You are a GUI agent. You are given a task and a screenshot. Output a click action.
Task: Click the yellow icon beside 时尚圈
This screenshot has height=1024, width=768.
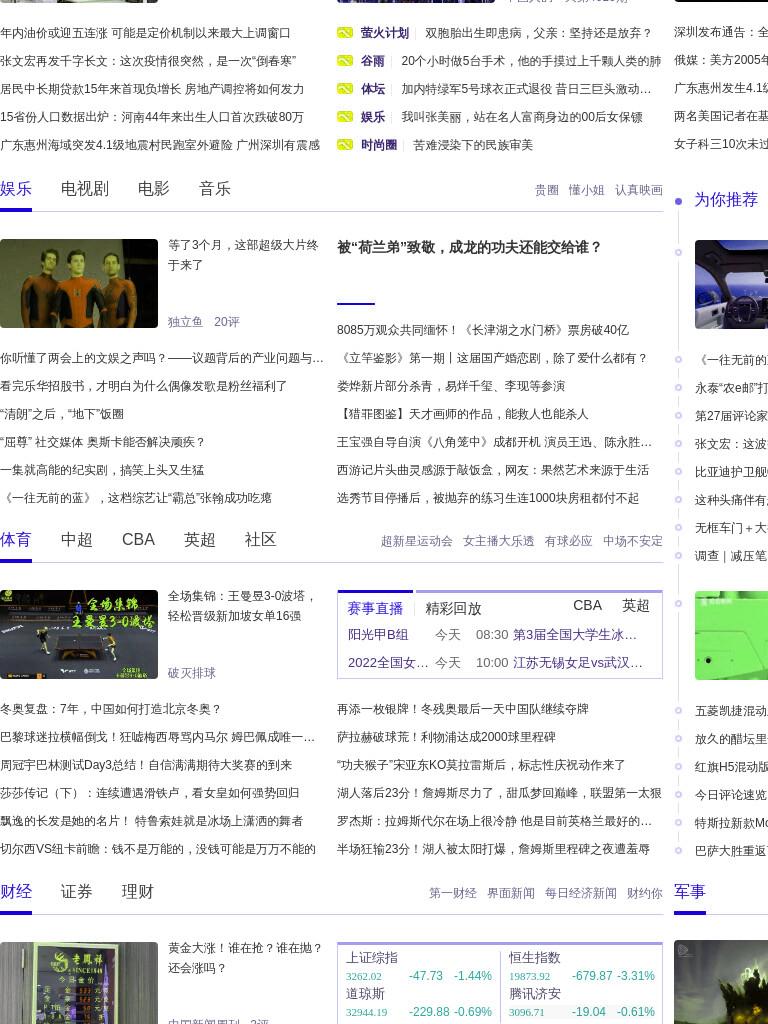pyautogui.click(x=345, y=145)
